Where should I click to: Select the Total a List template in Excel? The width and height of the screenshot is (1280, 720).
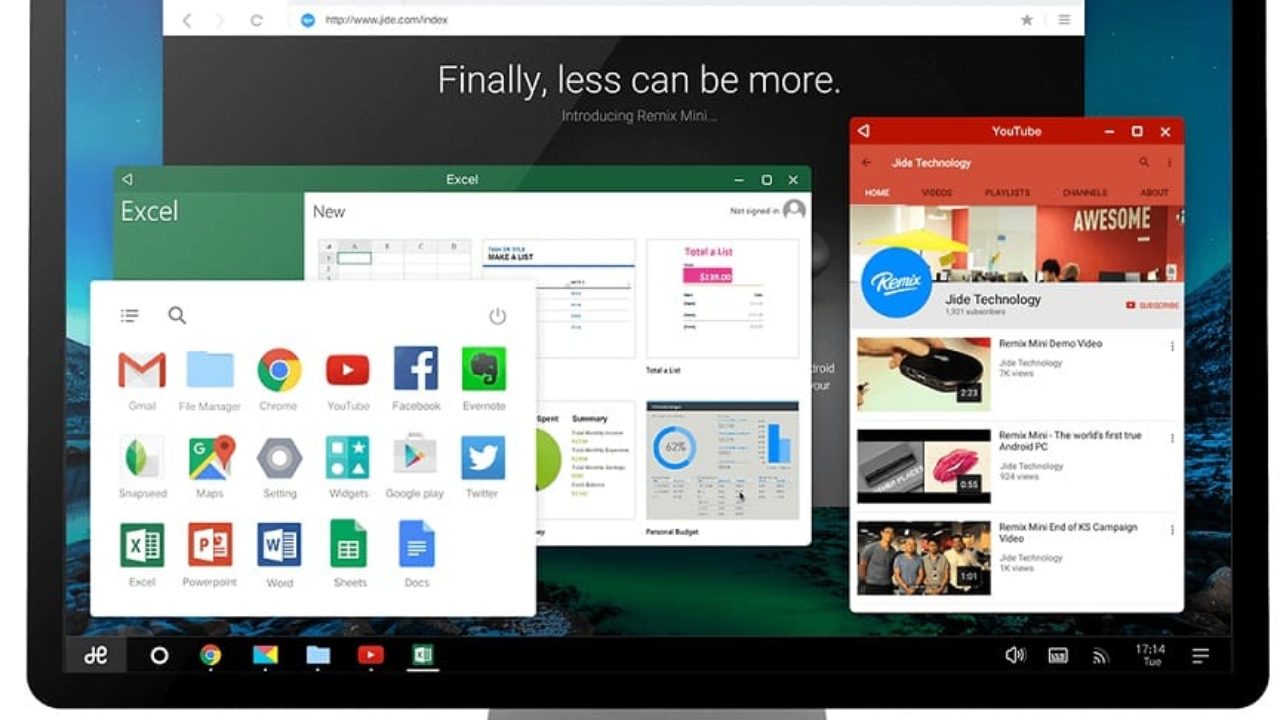click(722, 299)
